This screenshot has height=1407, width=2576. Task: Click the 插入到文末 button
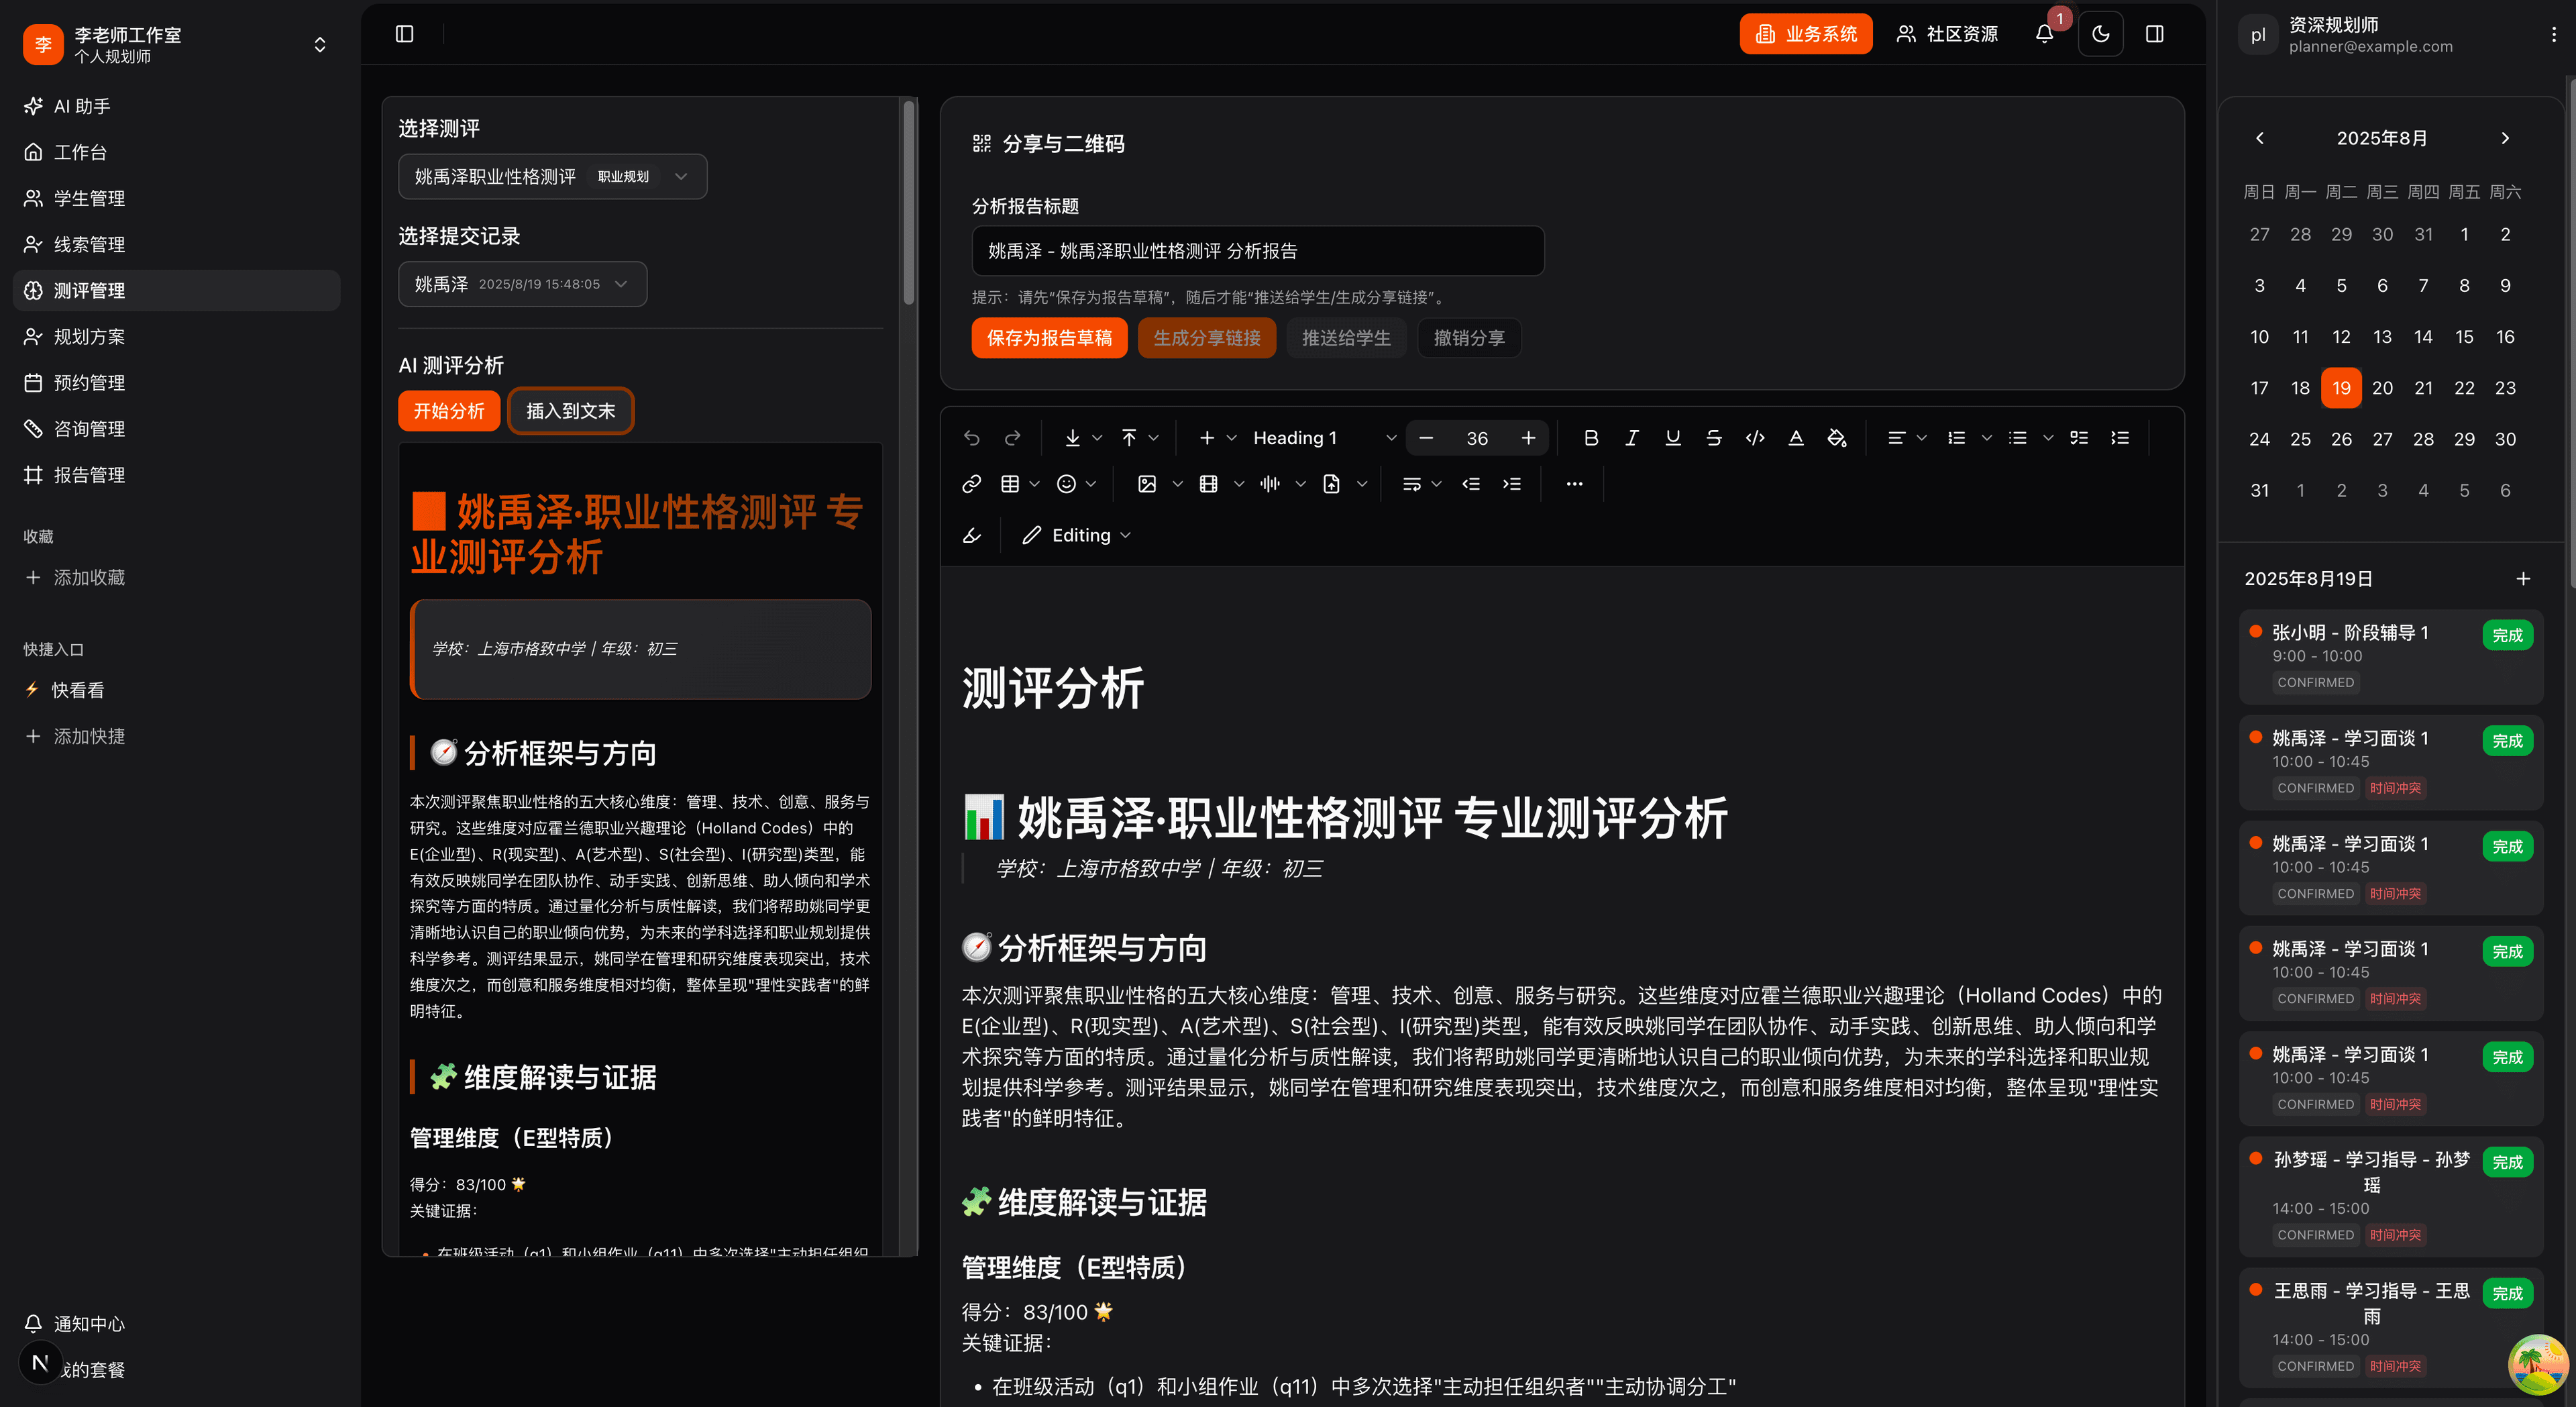coord(570,411)
